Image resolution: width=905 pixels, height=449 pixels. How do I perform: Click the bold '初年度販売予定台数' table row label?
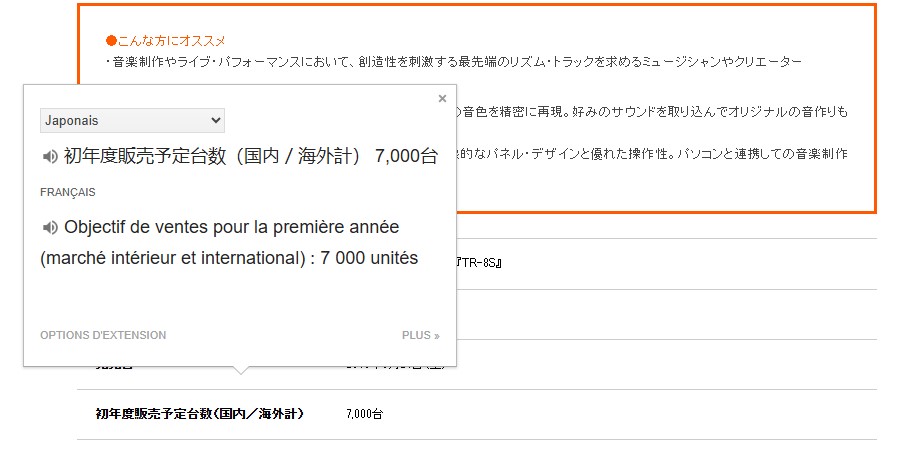click(200, 413)
